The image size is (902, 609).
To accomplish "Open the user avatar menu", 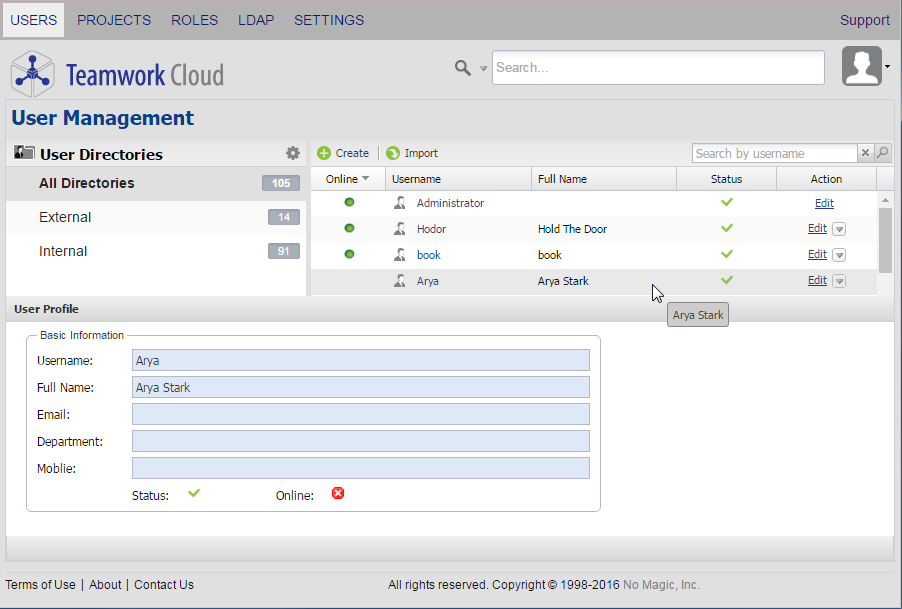I will pos(862,66).
